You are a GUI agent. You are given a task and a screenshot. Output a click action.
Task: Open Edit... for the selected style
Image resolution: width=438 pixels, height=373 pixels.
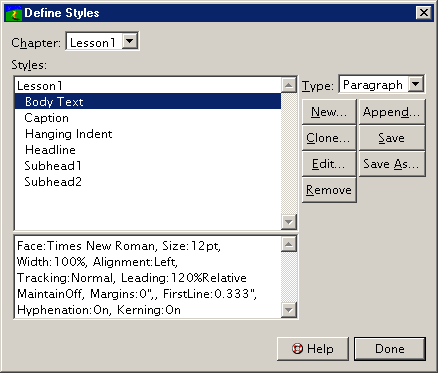pyautogui.click(x=329, y=164)
